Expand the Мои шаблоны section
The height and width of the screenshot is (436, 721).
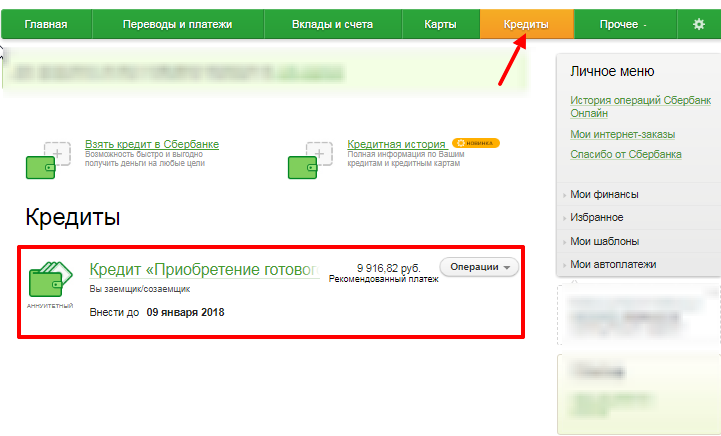[x=605, y=241]
